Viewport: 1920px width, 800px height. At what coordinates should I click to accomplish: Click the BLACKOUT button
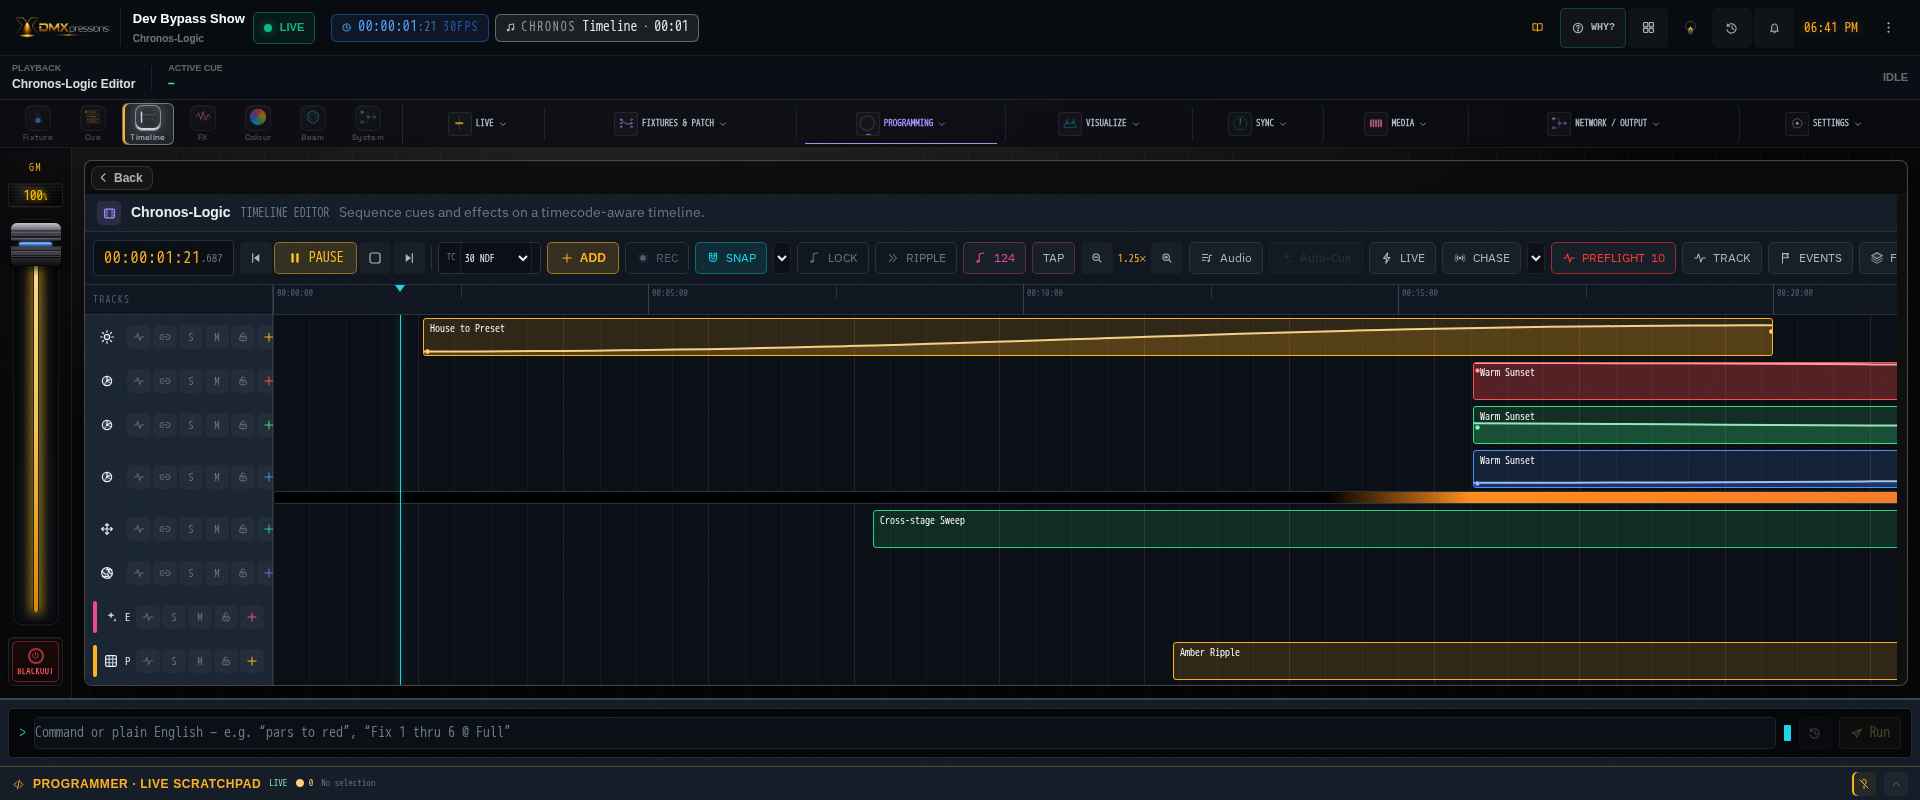coord(35,661)
